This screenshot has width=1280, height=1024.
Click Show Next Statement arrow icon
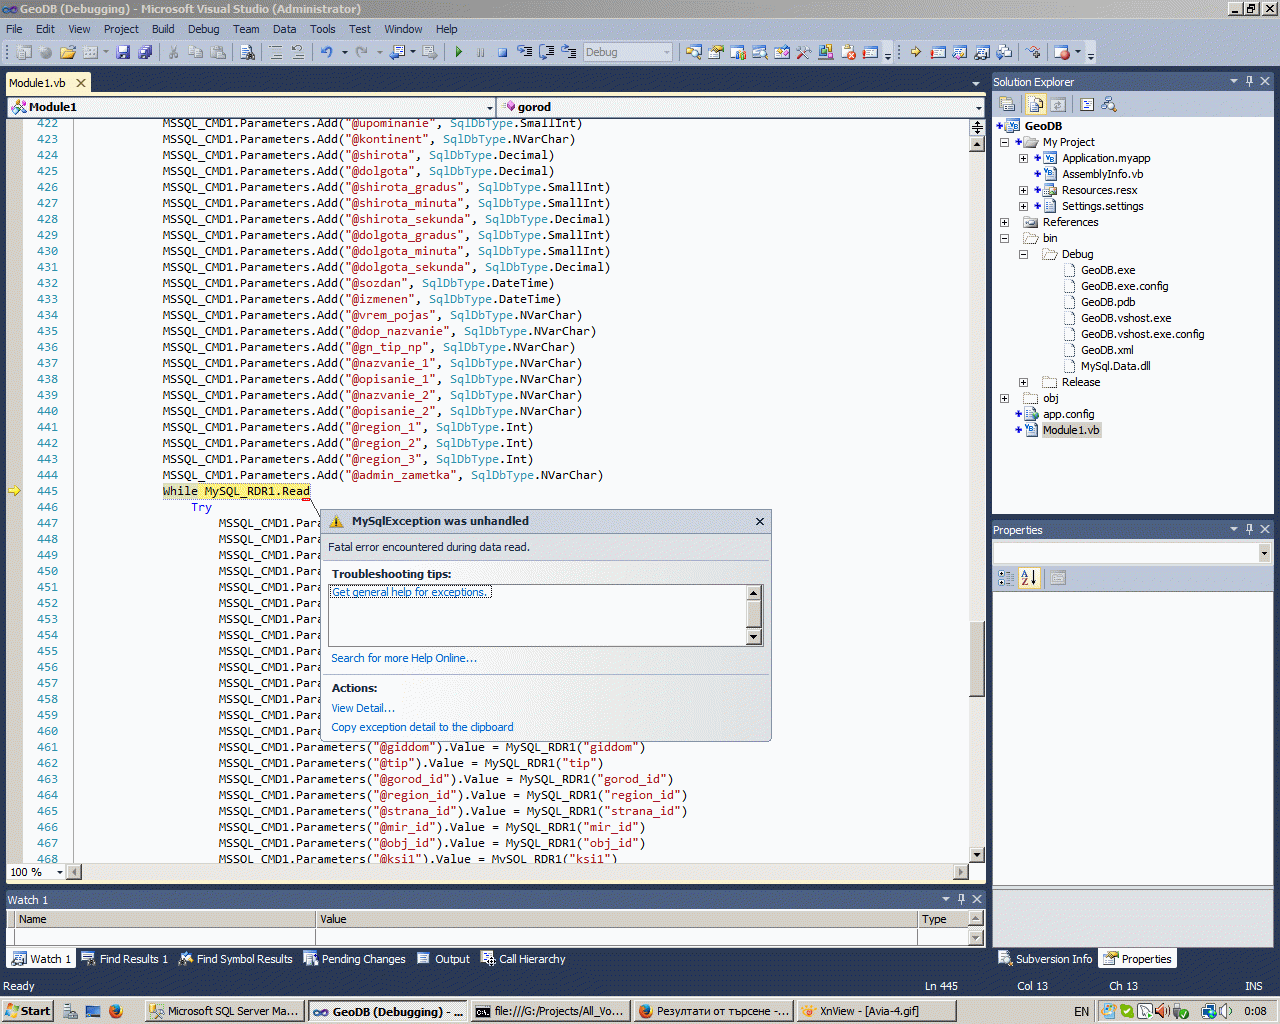(915, 52)
